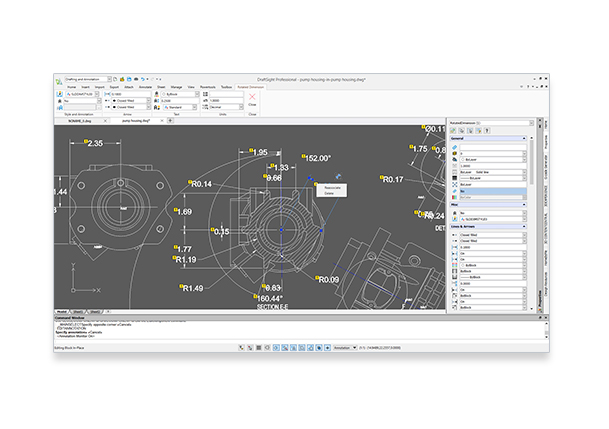Toggle the seventh highlighted status bar button

click(x=293, y=347)
